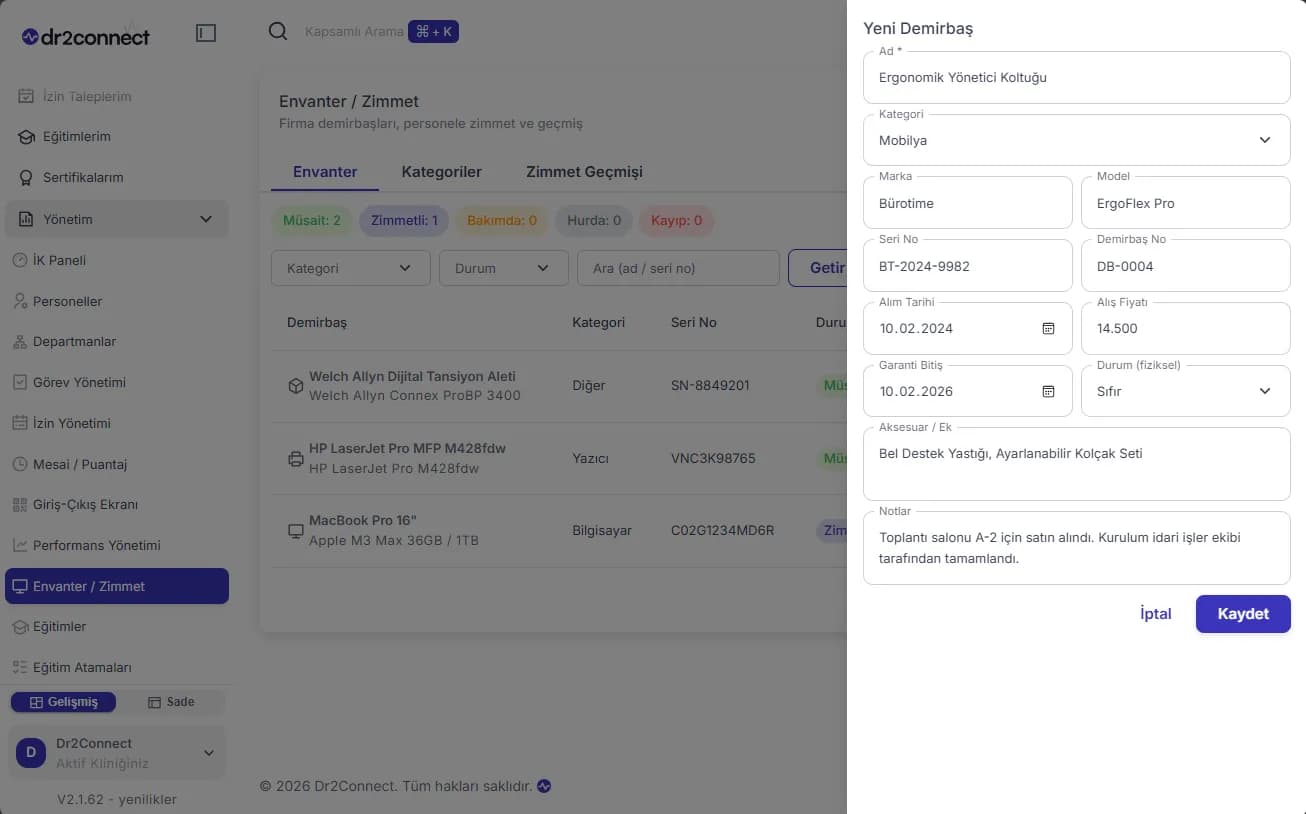The image size is (1306, 814).
Task: Click the monitor icon beside MacBook Pro
Action: (x=295, y=531)
